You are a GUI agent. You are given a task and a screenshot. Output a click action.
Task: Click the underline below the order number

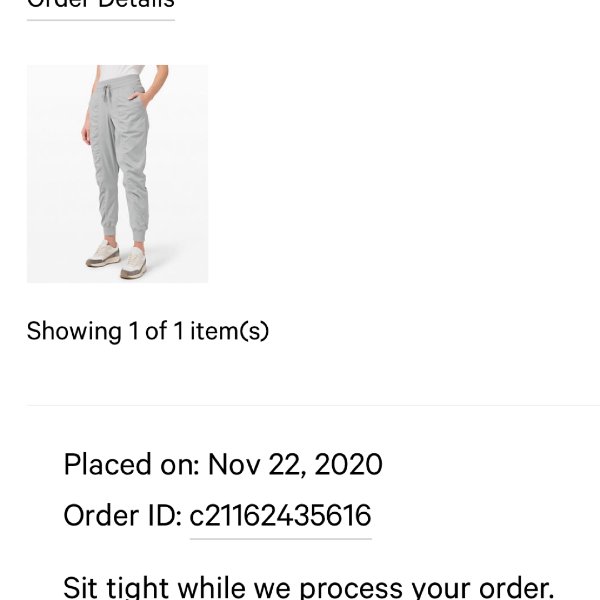[280, 538]
